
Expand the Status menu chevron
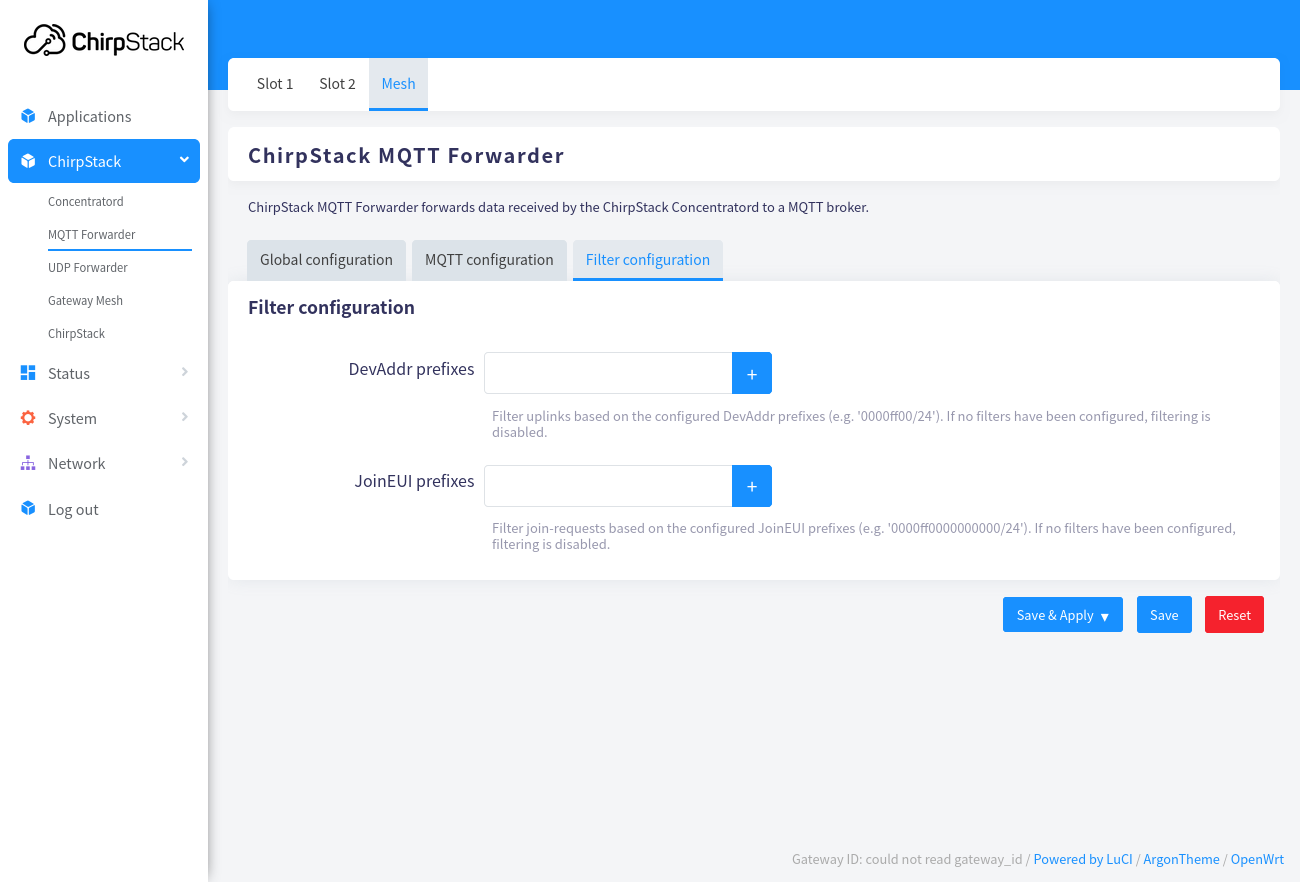point(184,372)
